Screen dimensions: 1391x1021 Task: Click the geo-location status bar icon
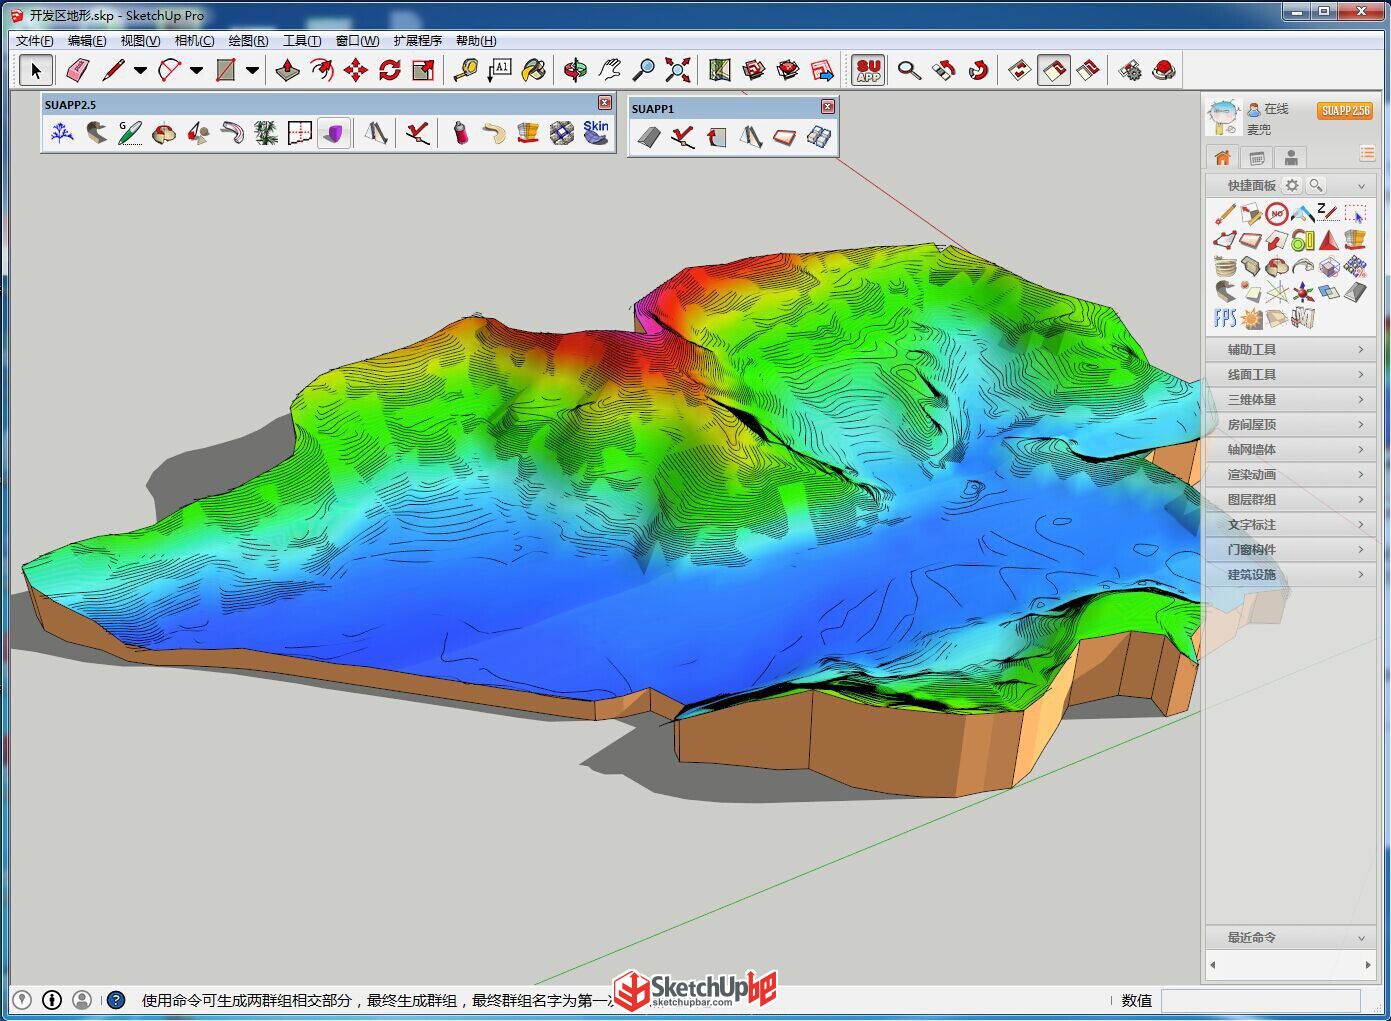tap(22, 999)
